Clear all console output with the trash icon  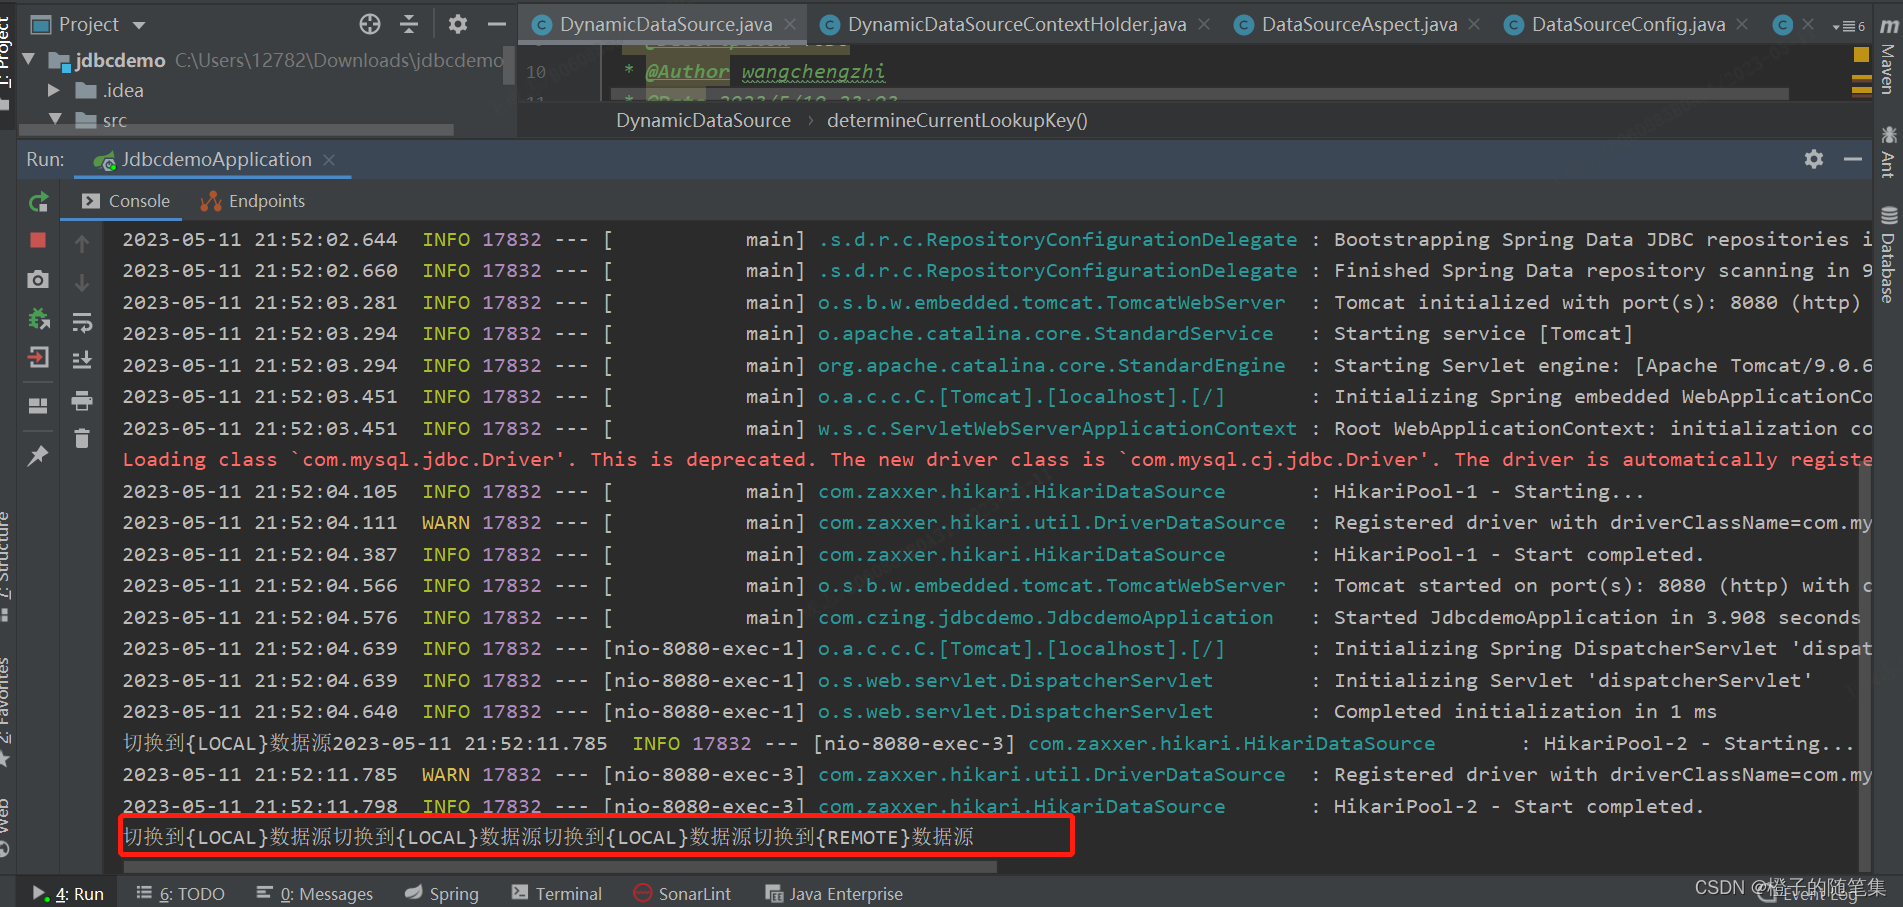[x=82, y=438]
